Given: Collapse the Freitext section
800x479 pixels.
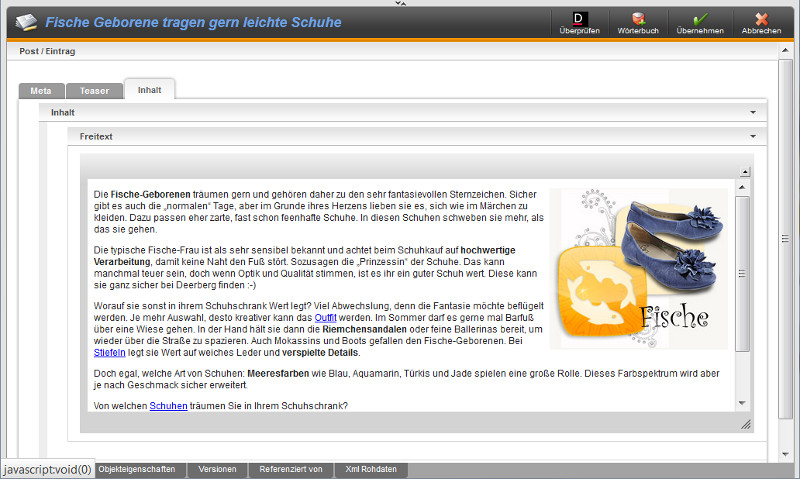Looking at the screenshot, I should 752,136.
